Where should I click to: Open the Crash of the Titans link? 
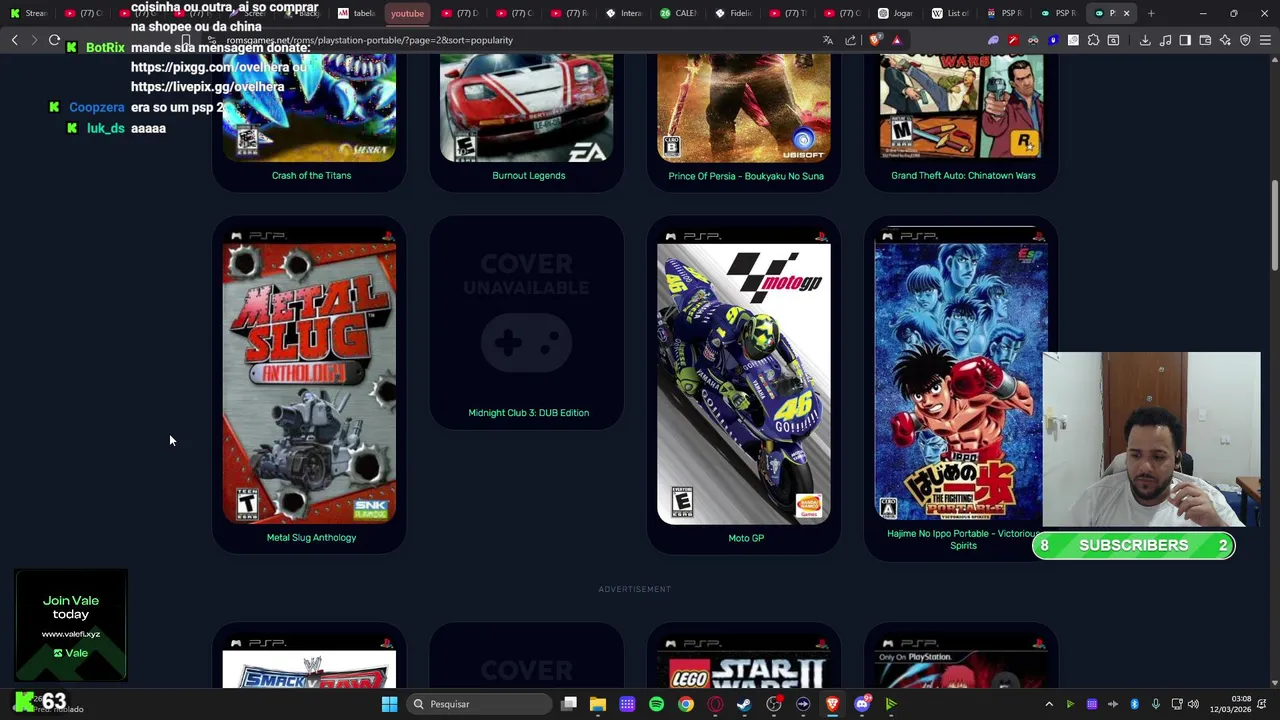pos(311,175)
